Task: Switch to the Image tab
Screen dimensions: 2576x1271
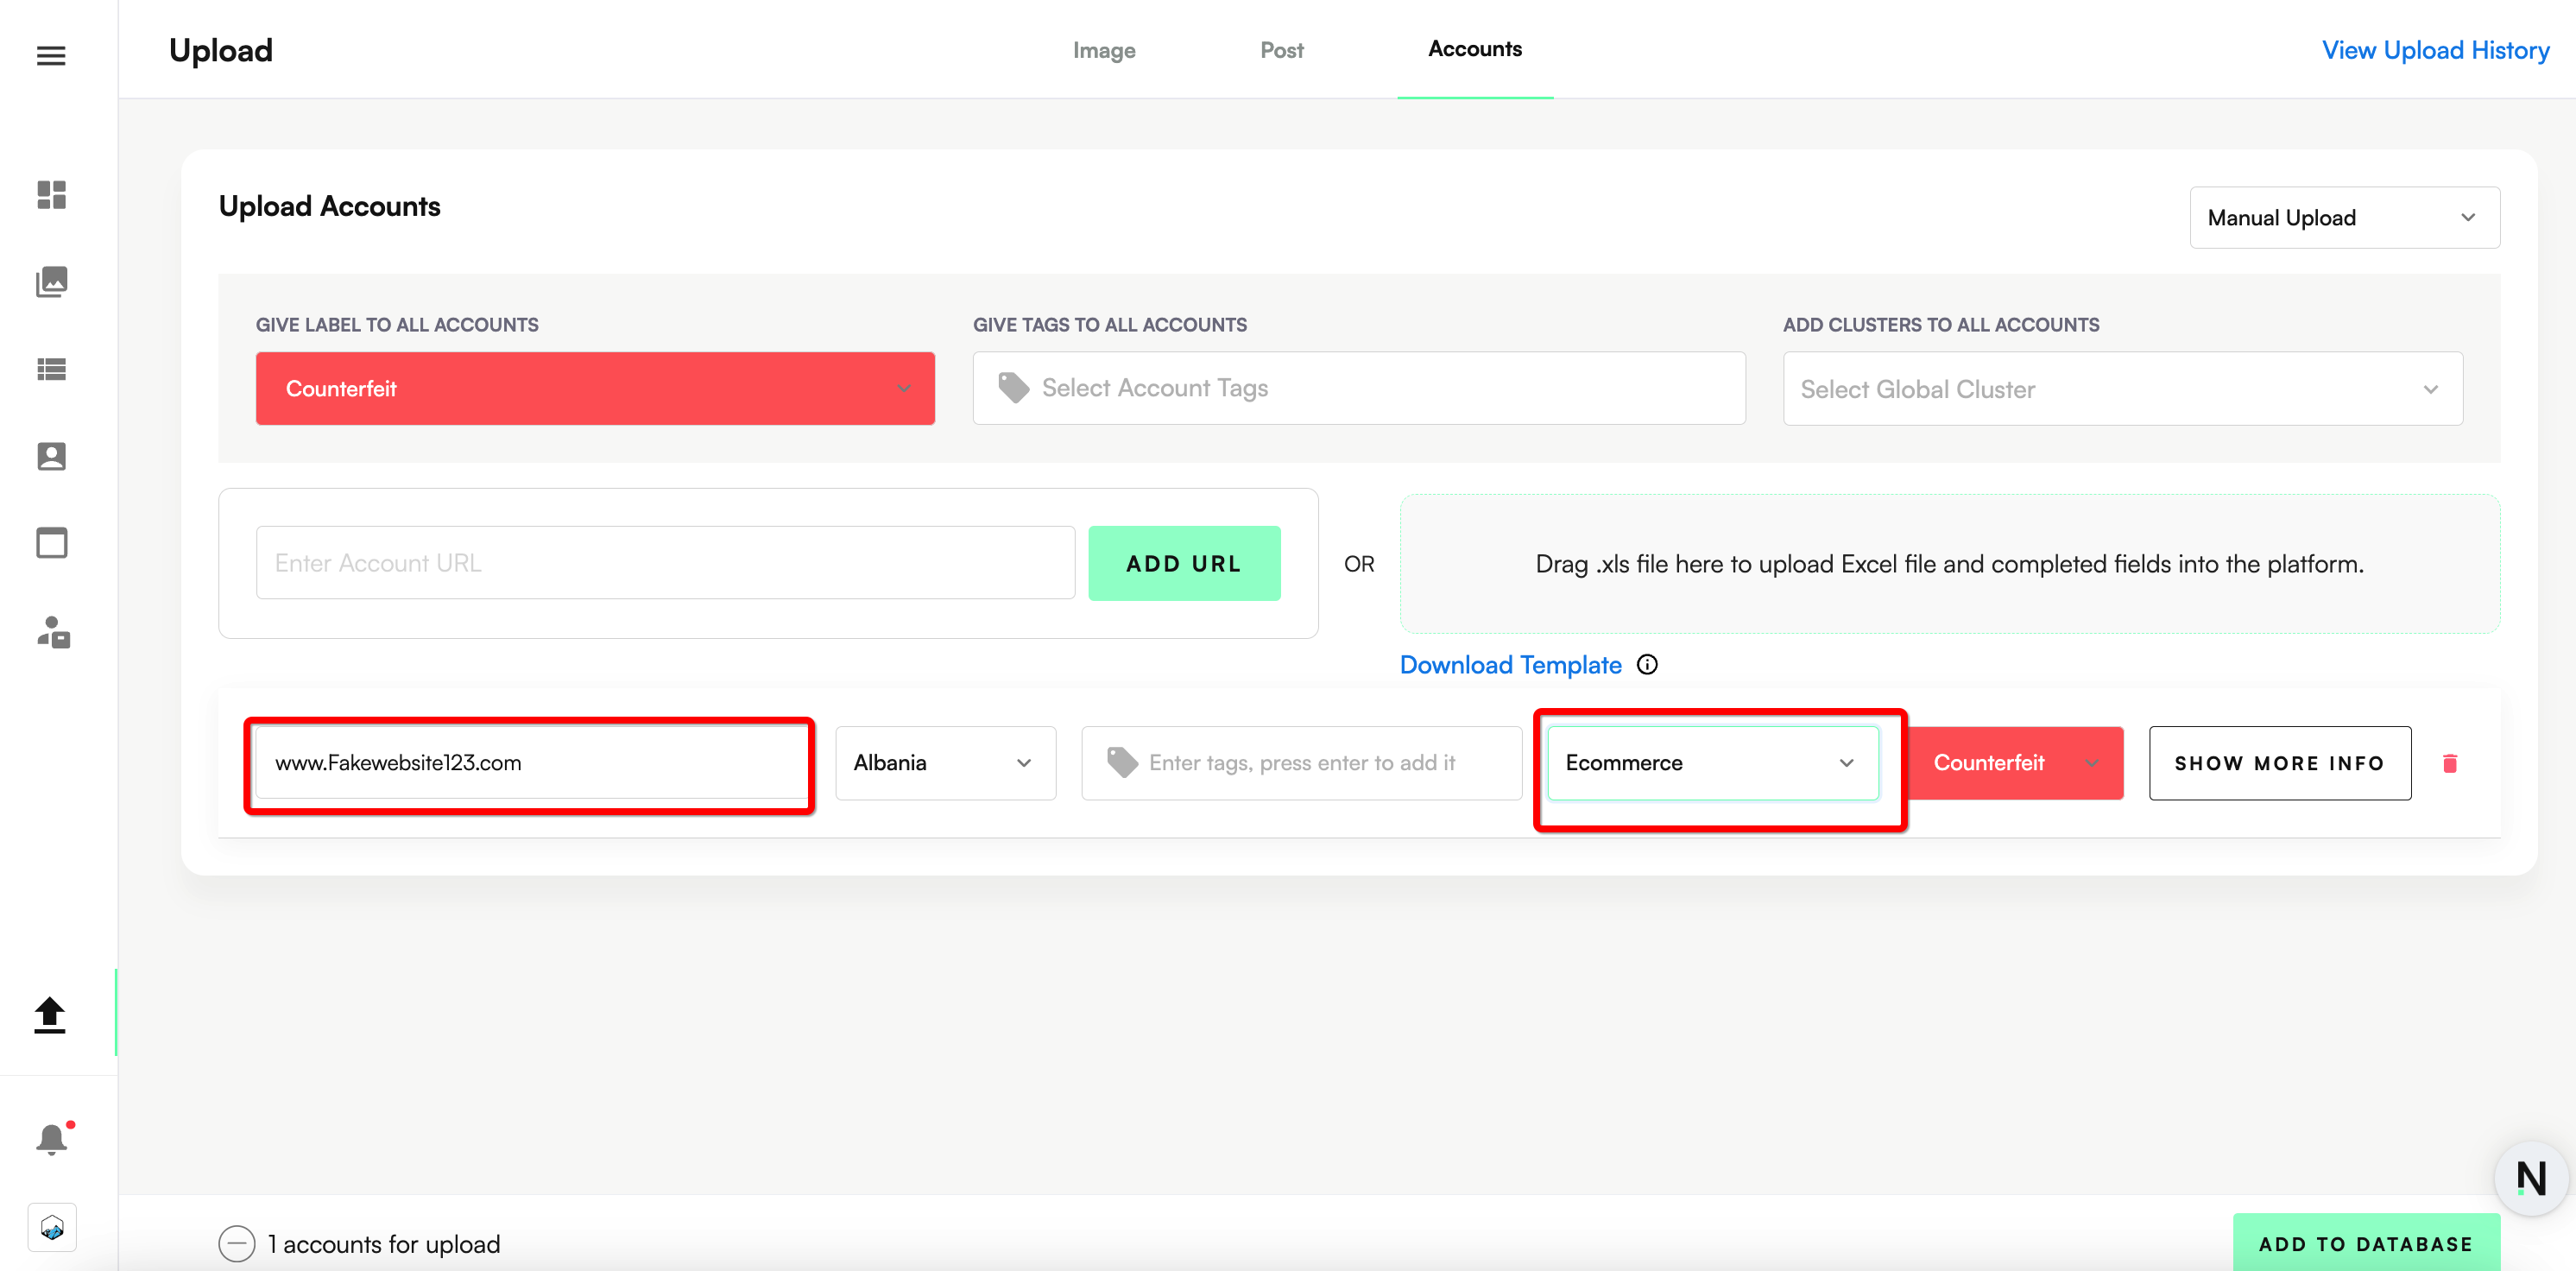Action: coord(1103,50)
